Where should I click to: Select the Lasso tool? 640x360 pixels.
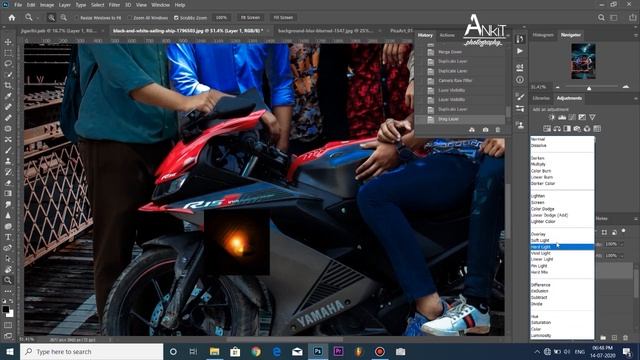8,64
